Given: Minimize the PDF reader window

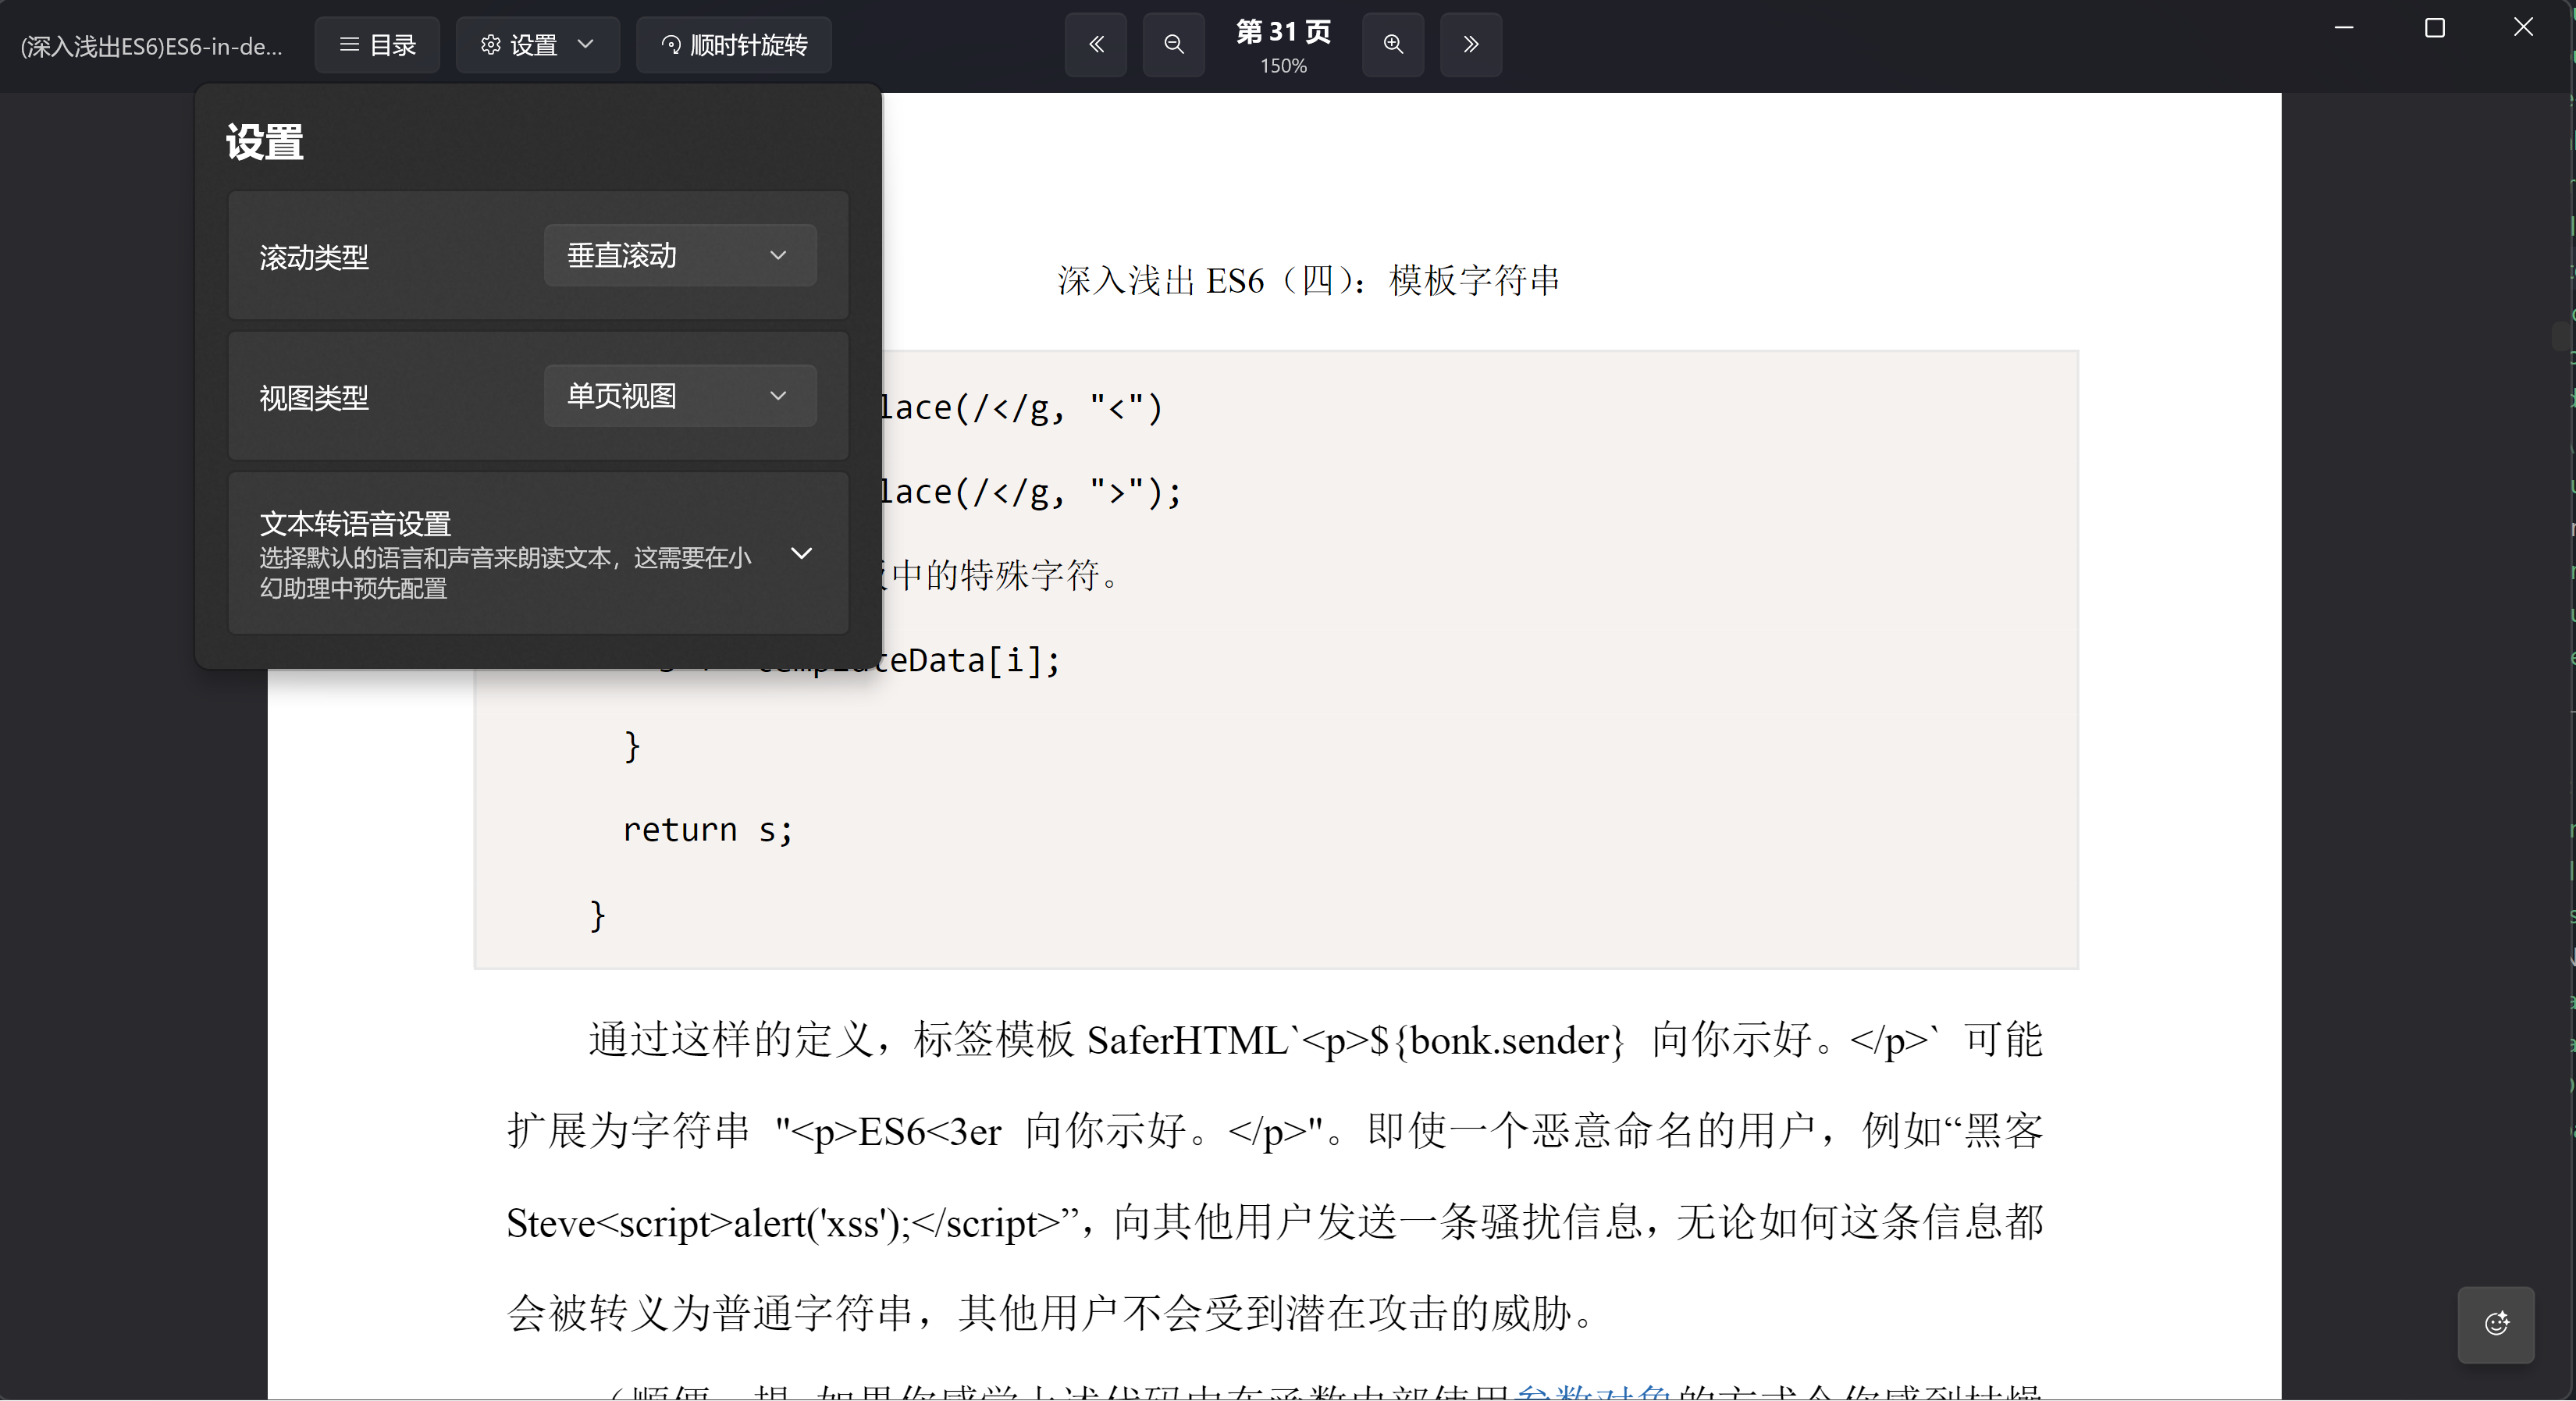Looking at the screenshot, I should [2344, 28].
